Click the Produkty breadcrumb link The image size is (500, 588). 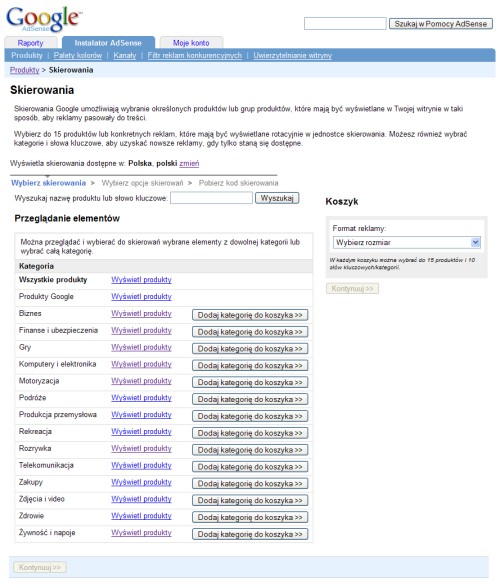pyautogui.click(x=24, y=70)
